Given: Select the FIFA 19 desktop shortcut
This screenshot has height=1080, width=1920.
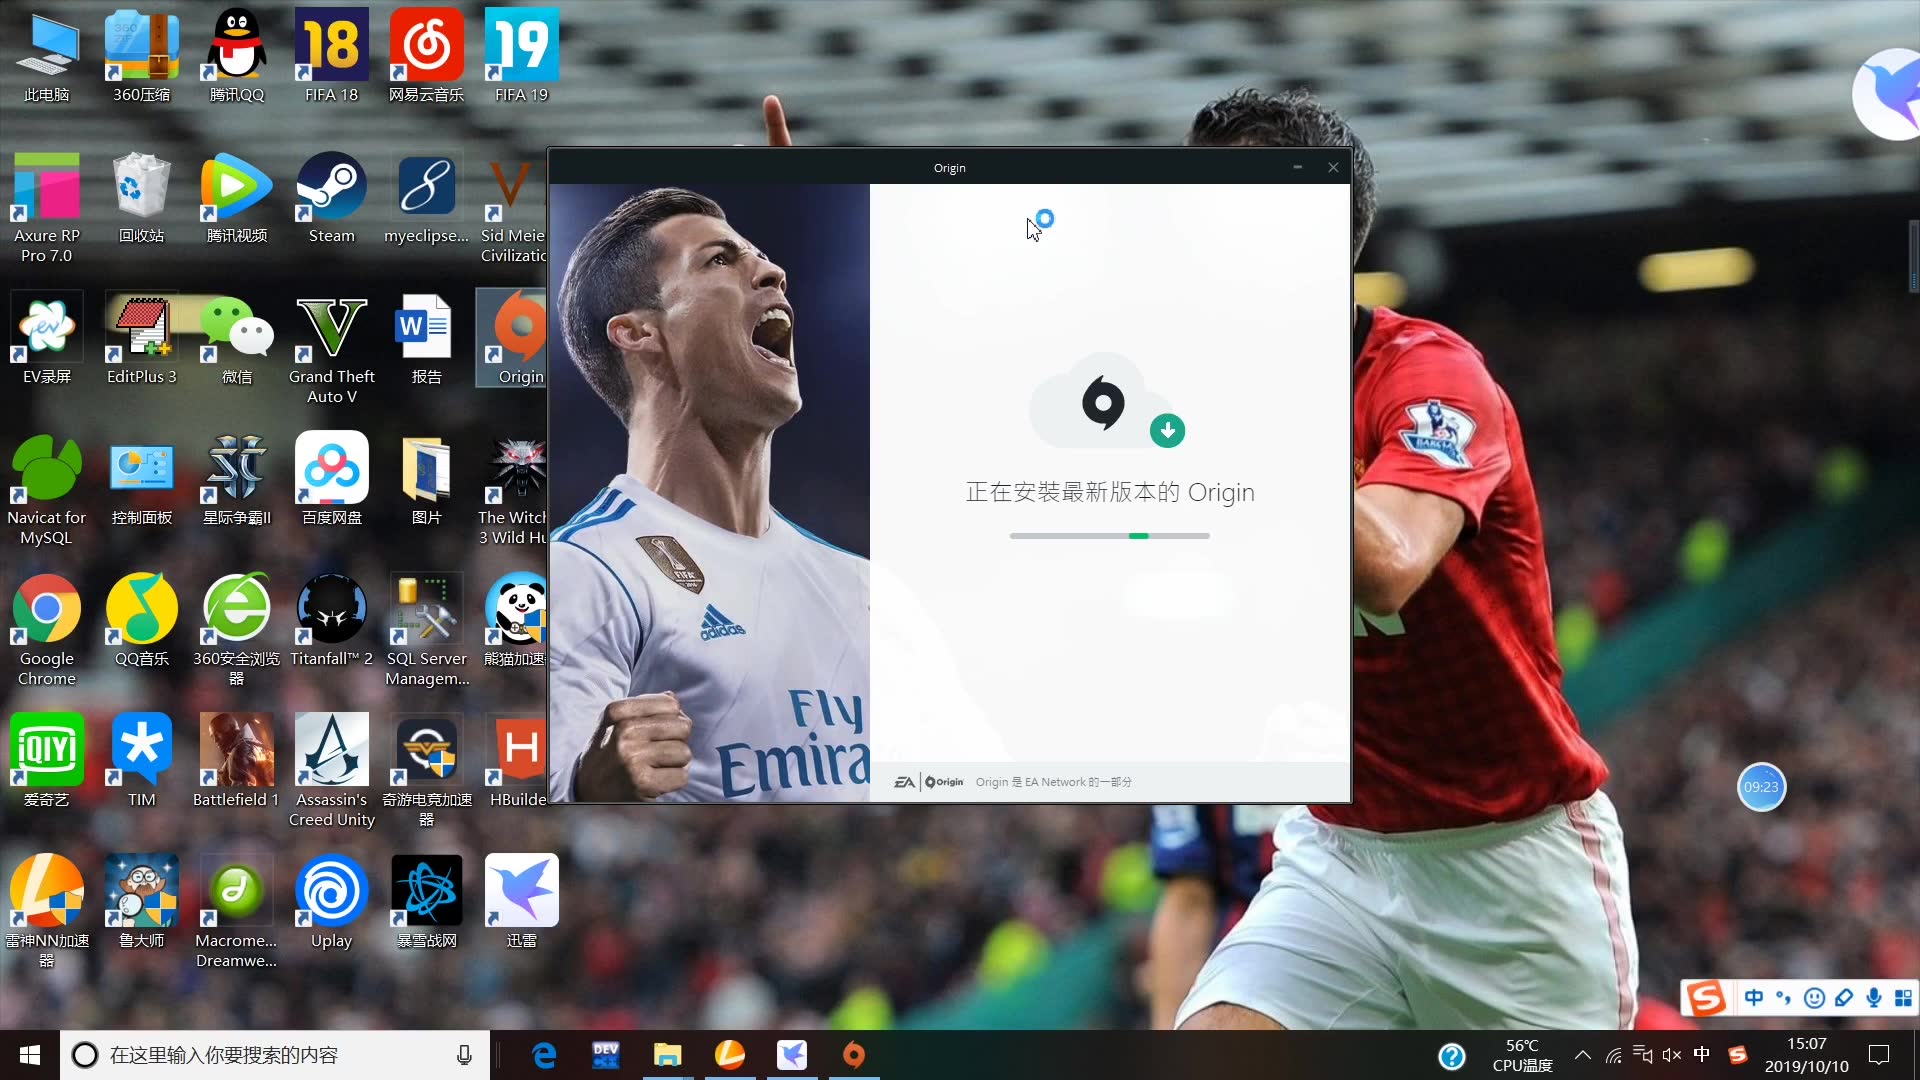Looking at the screenshot, I should click(521, 56).
